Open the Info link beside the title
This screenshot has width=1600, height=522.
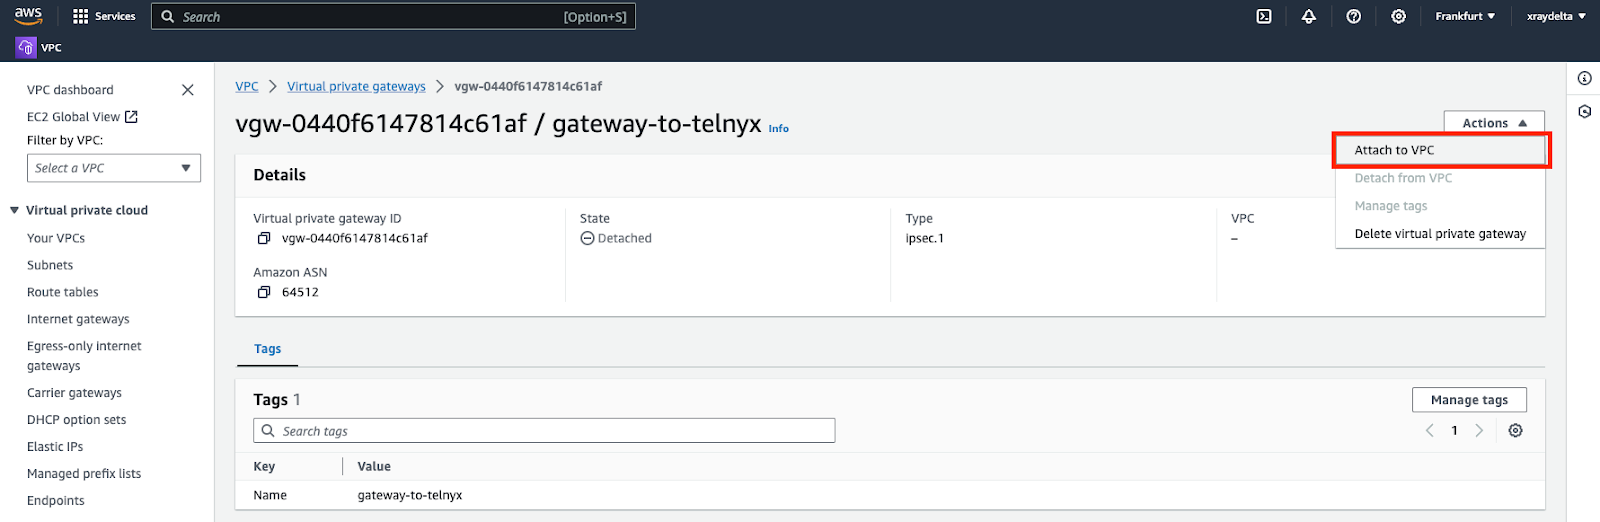pyautogui.click(x=779, y=129)
